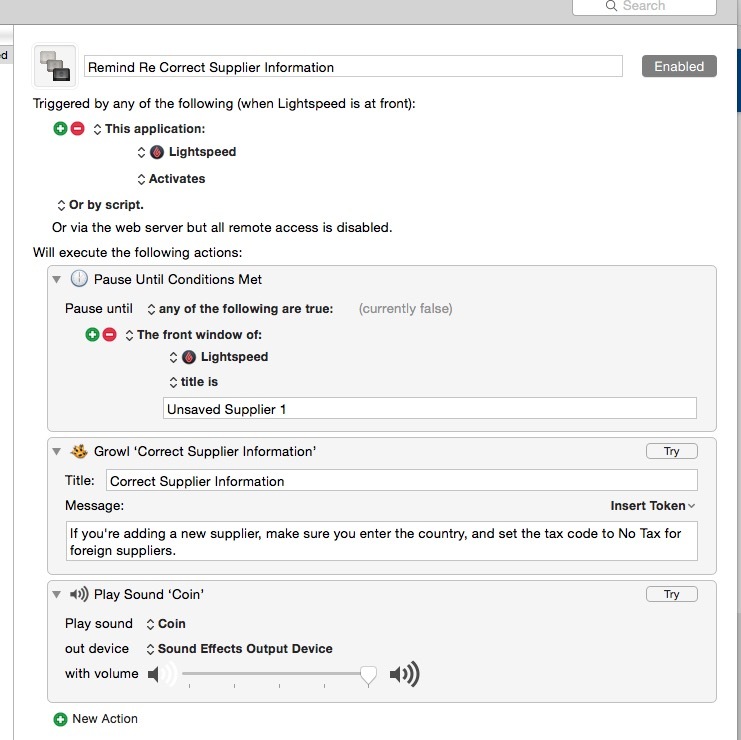
Task: Click the New Action plus icon
Action: [60, 719]
